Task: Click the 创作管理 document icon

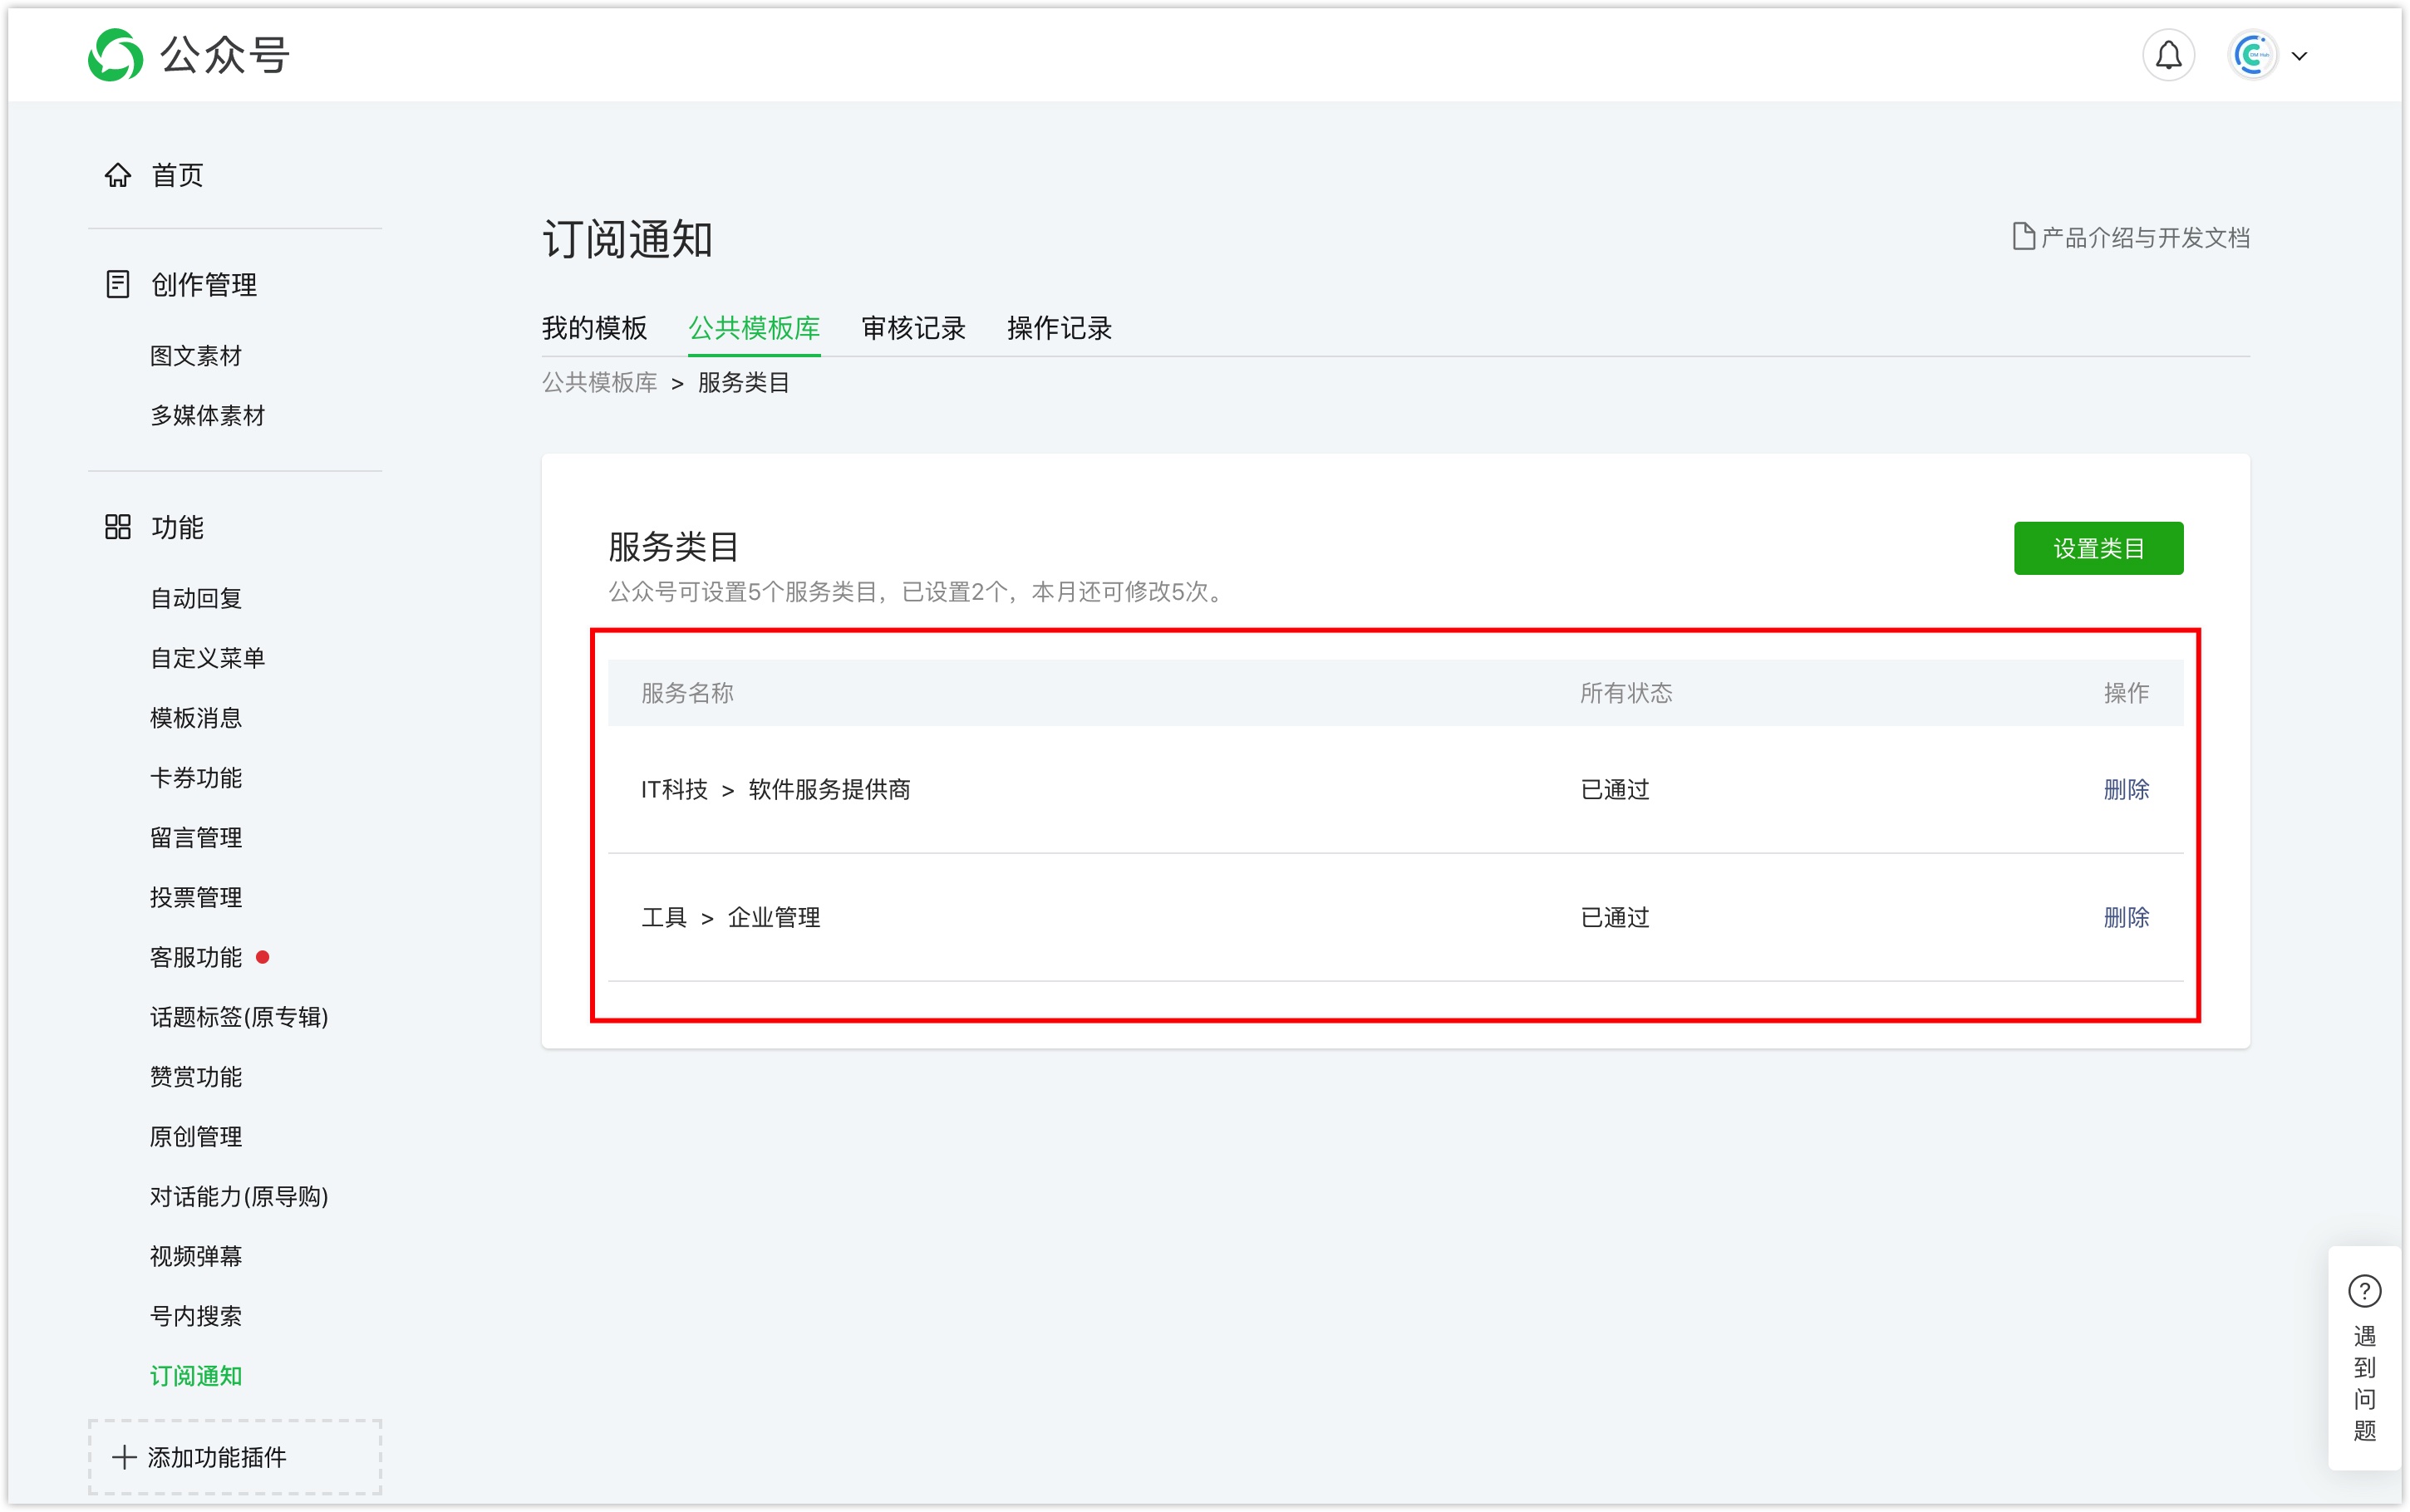Action: 118,284
